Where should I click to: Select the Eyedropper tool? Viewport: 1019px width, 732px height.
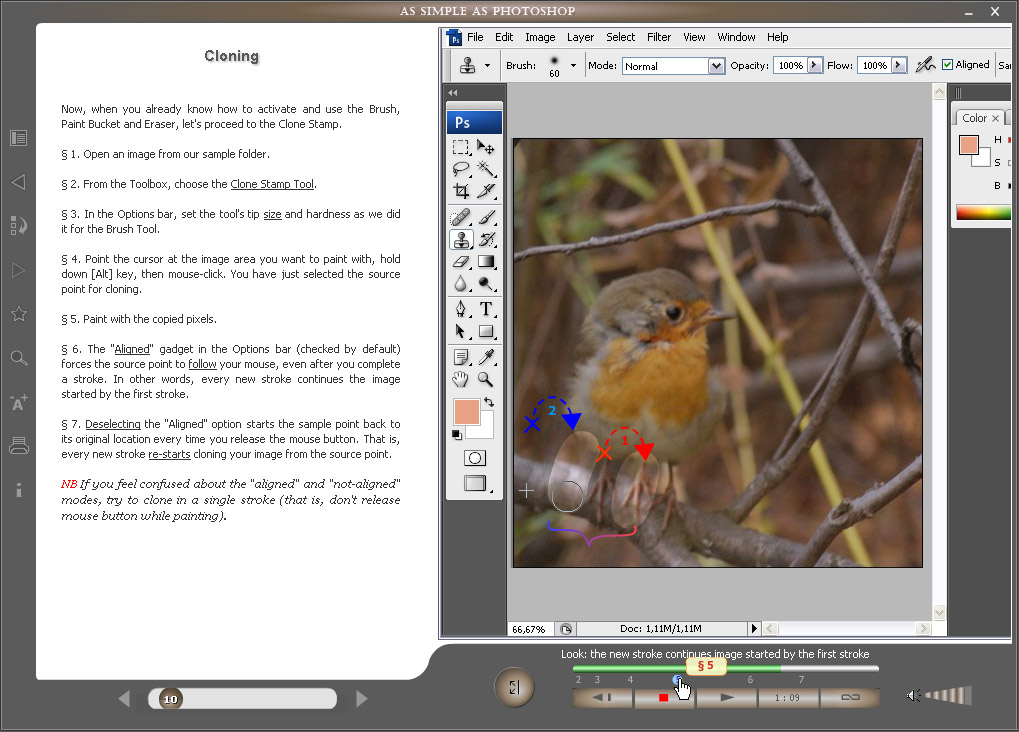[485, 357]
